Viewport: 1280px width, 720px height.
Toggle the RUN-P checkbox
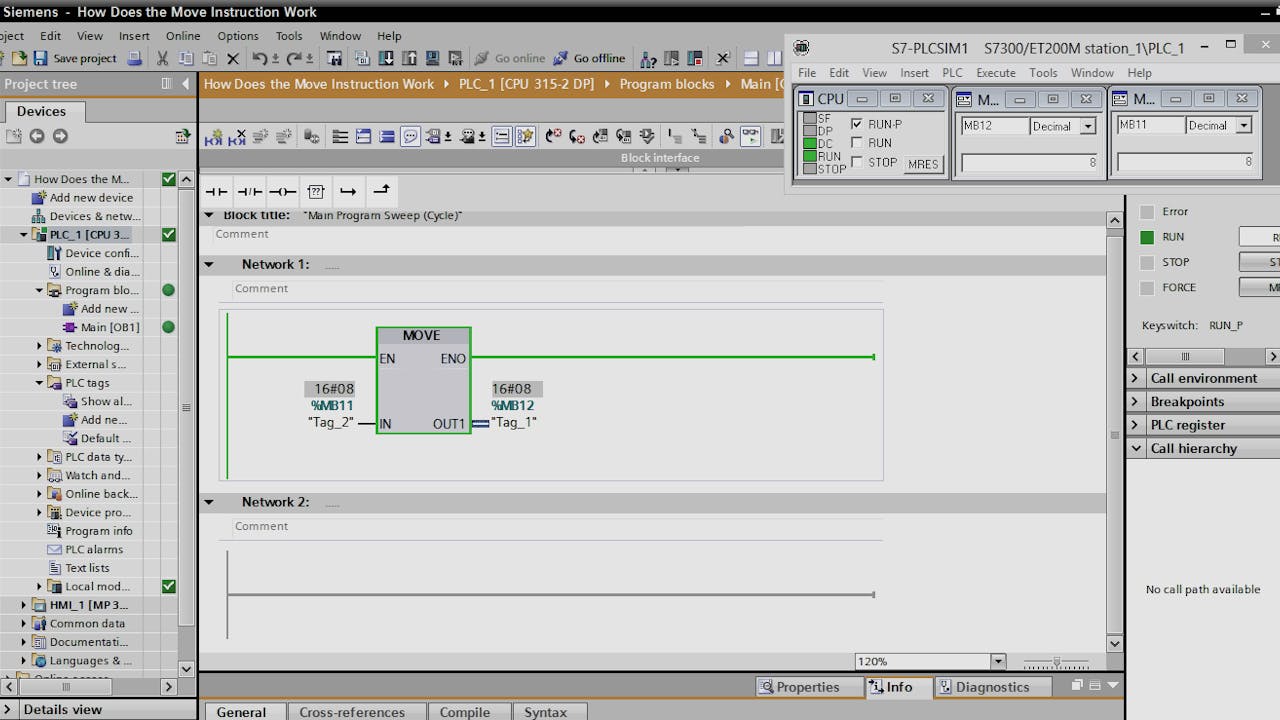tap(857, 124)
